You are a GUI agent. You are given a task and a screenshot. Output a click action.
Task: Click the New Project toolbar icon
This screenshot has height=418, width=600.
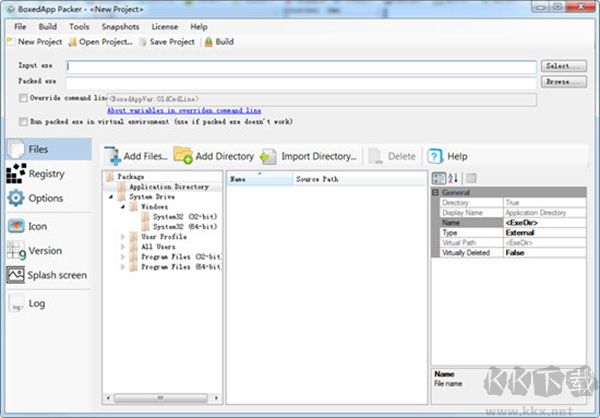11,42
